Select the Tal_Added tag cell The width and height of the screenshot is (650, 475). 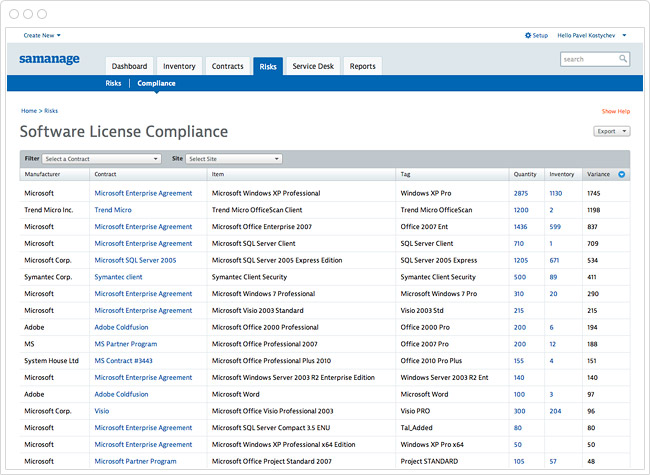[416, 428]
